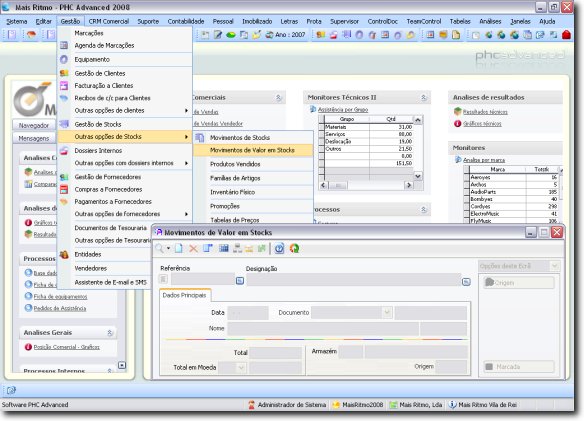The image size is (584, 421).
Task: Open the Assistência por Grupo link
Action: pos(343,110)
